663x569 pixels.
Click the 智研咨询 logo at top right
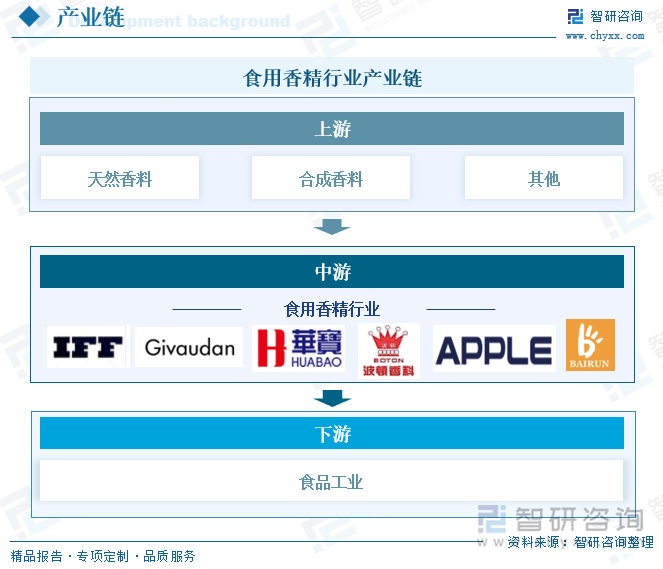point(605,17)
